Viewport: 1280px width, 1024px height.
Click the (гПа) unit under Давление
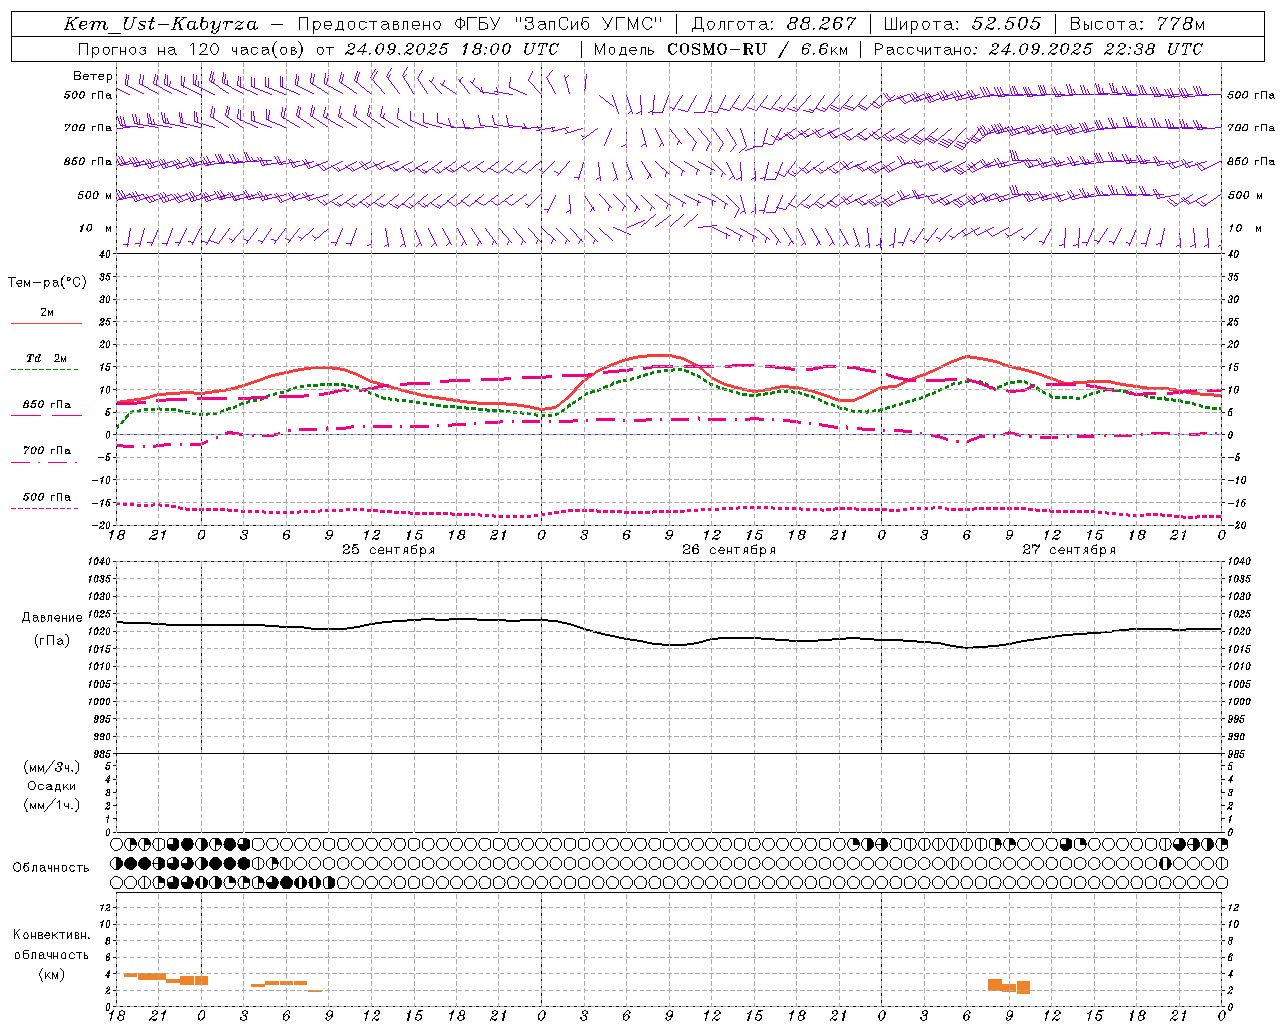pos(52,641)
